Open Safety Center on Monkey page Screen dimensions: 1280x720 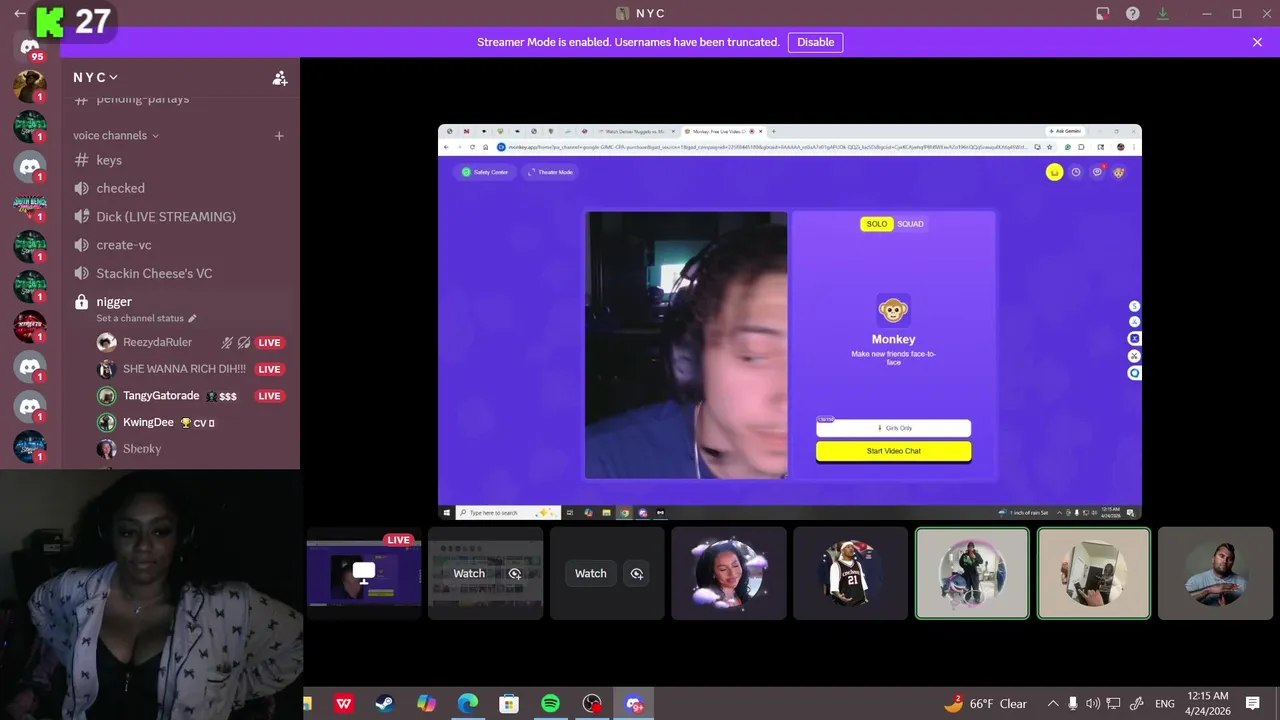(x=484, y=172)
